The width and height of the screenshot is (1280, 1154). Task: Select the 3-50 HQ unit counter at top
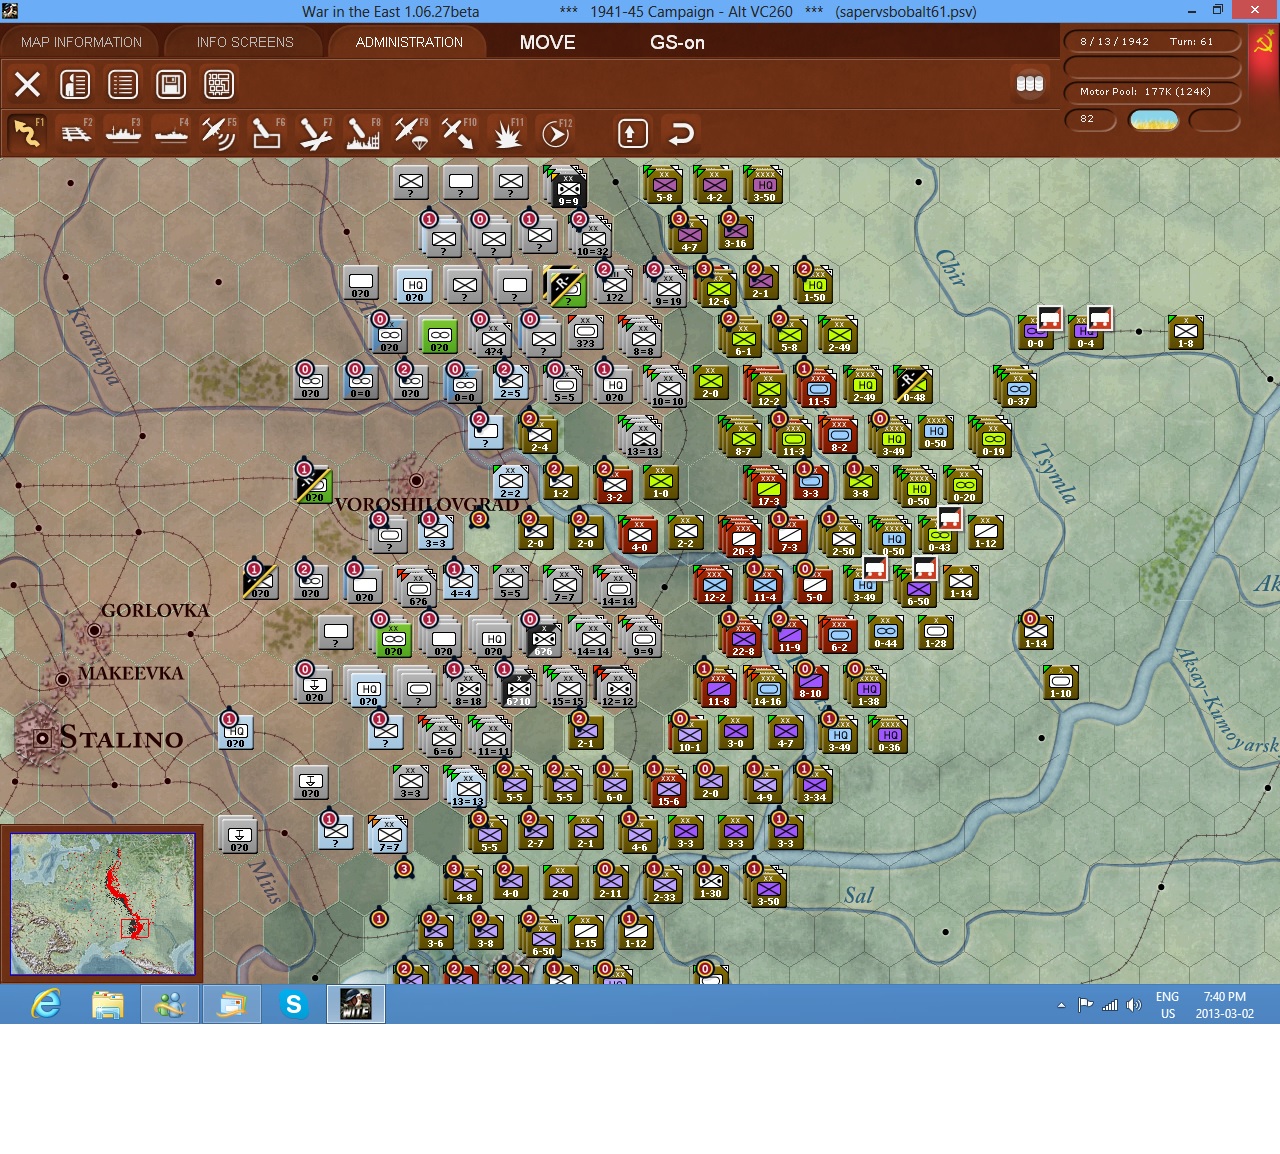(x=764, y=185)
